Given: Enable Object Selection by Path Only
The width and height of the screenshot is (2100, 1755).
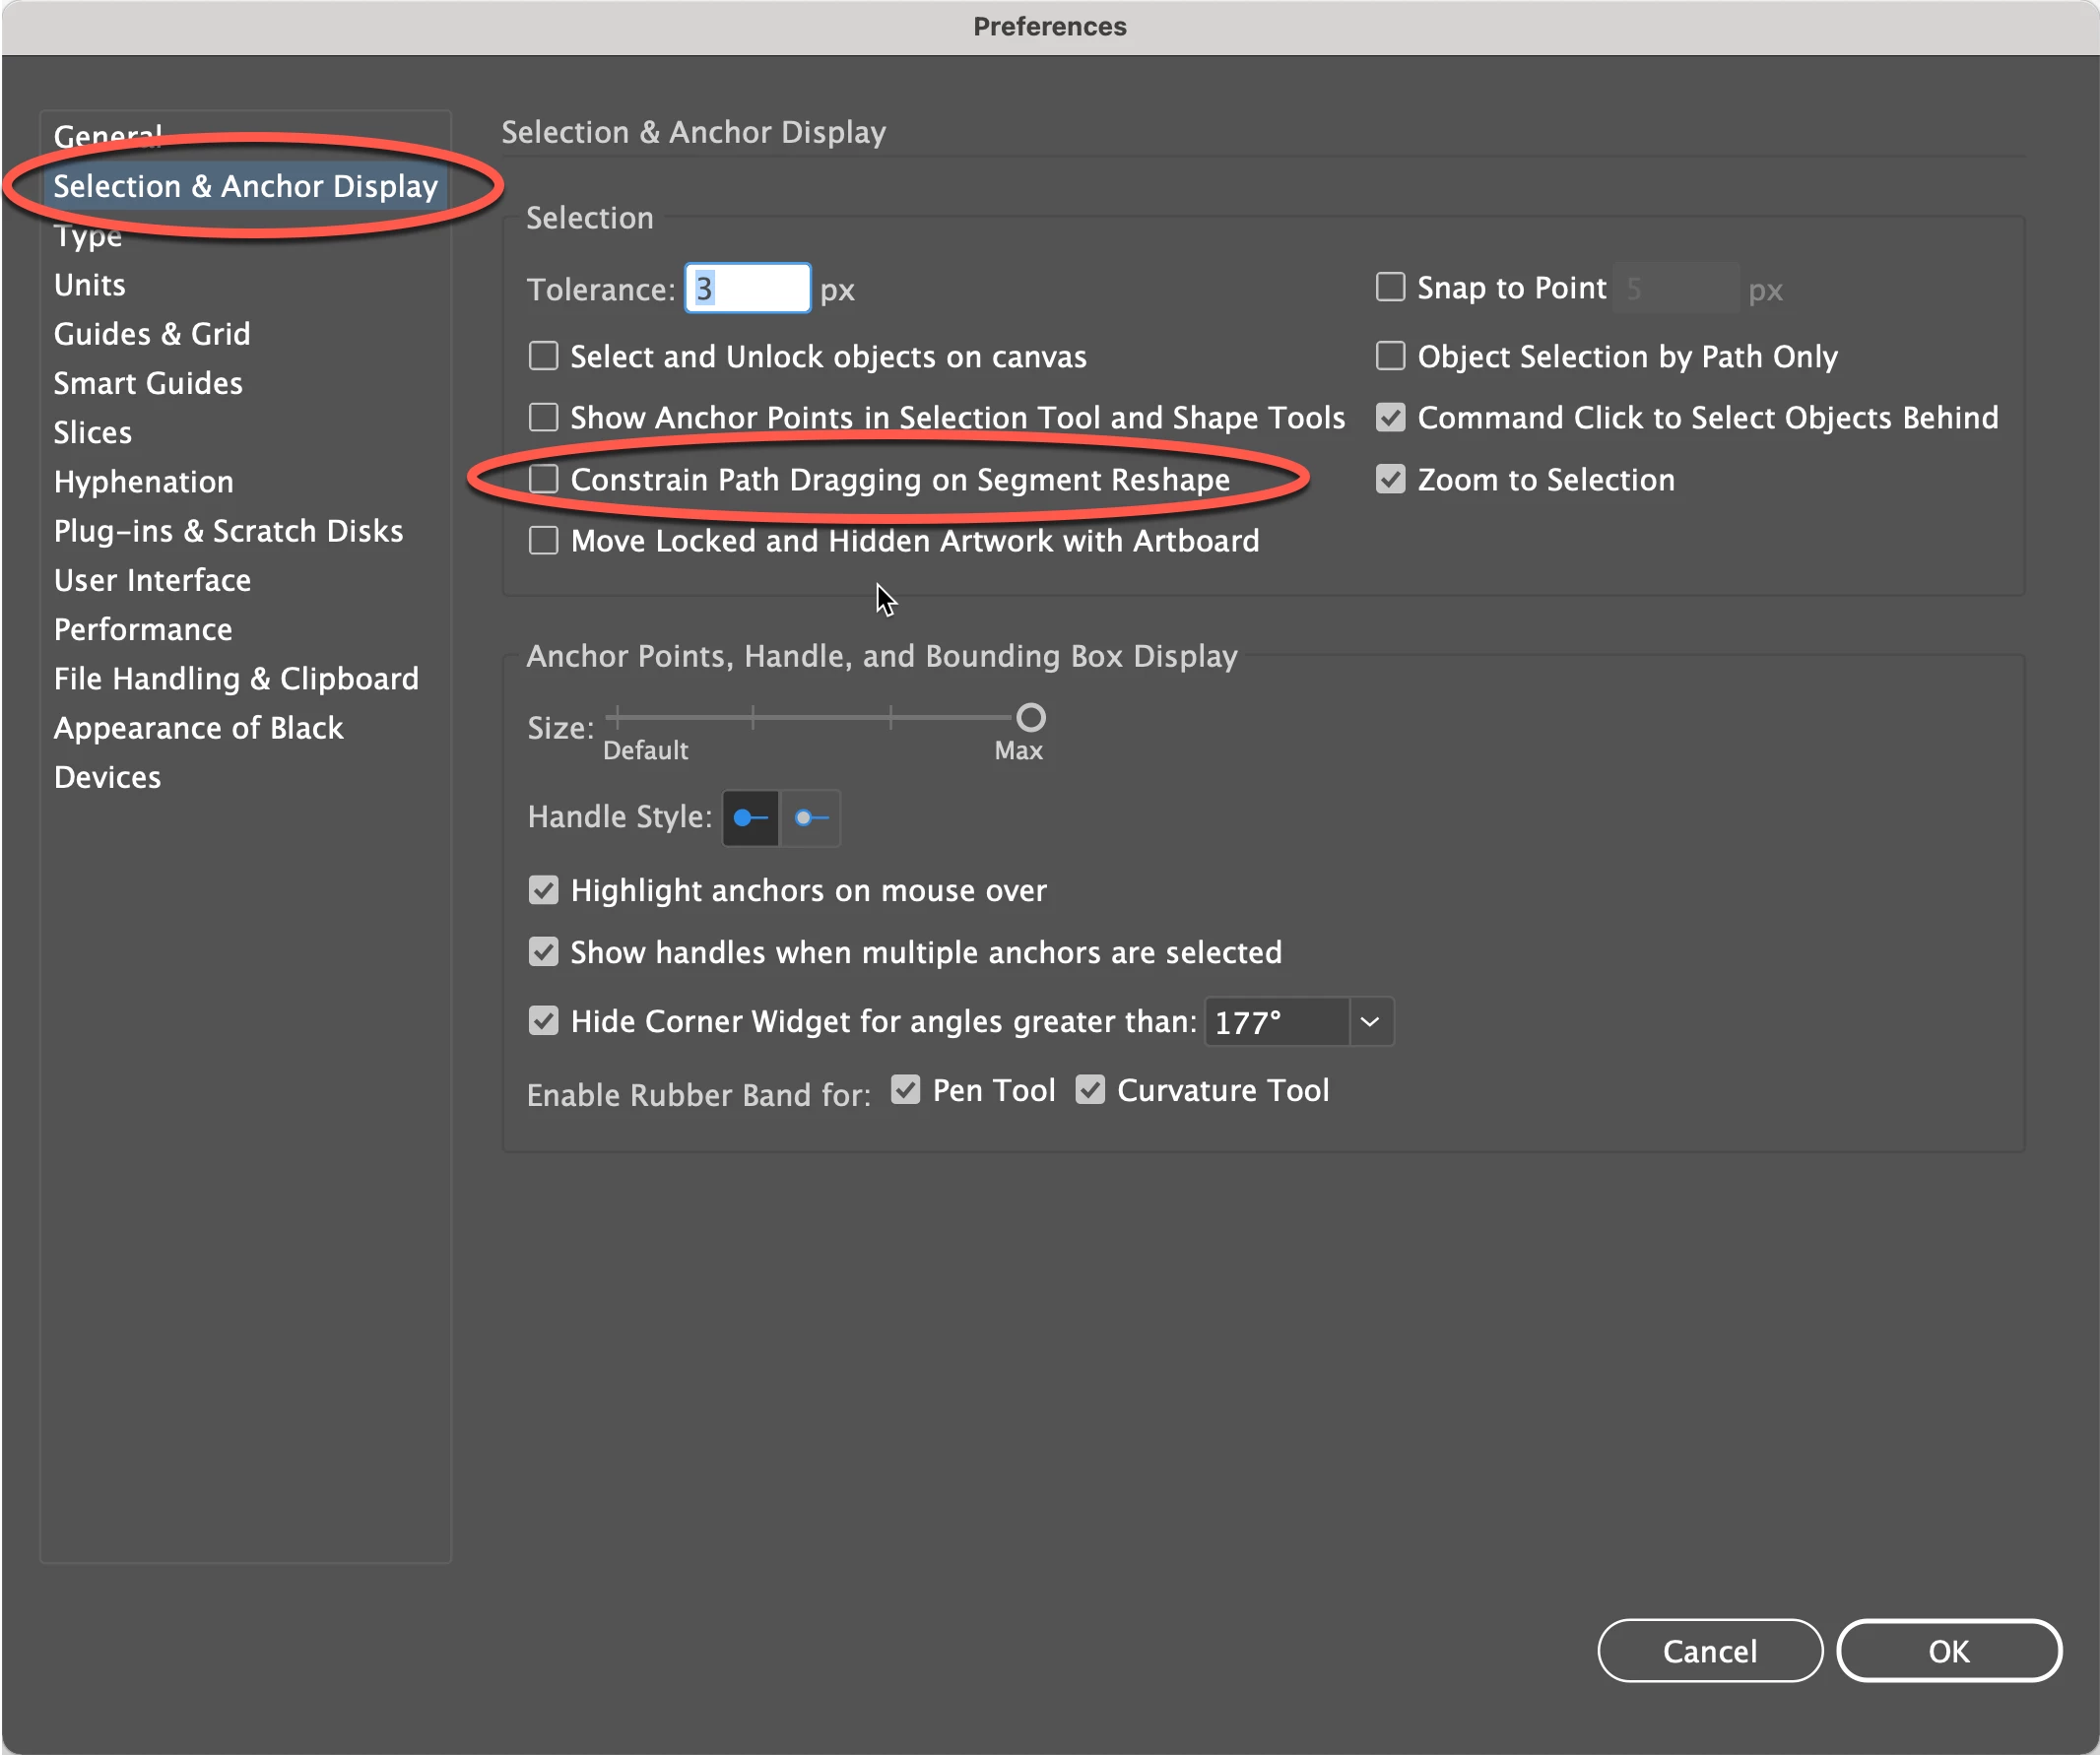Looking at the screenshot, I should [1390, 356].
